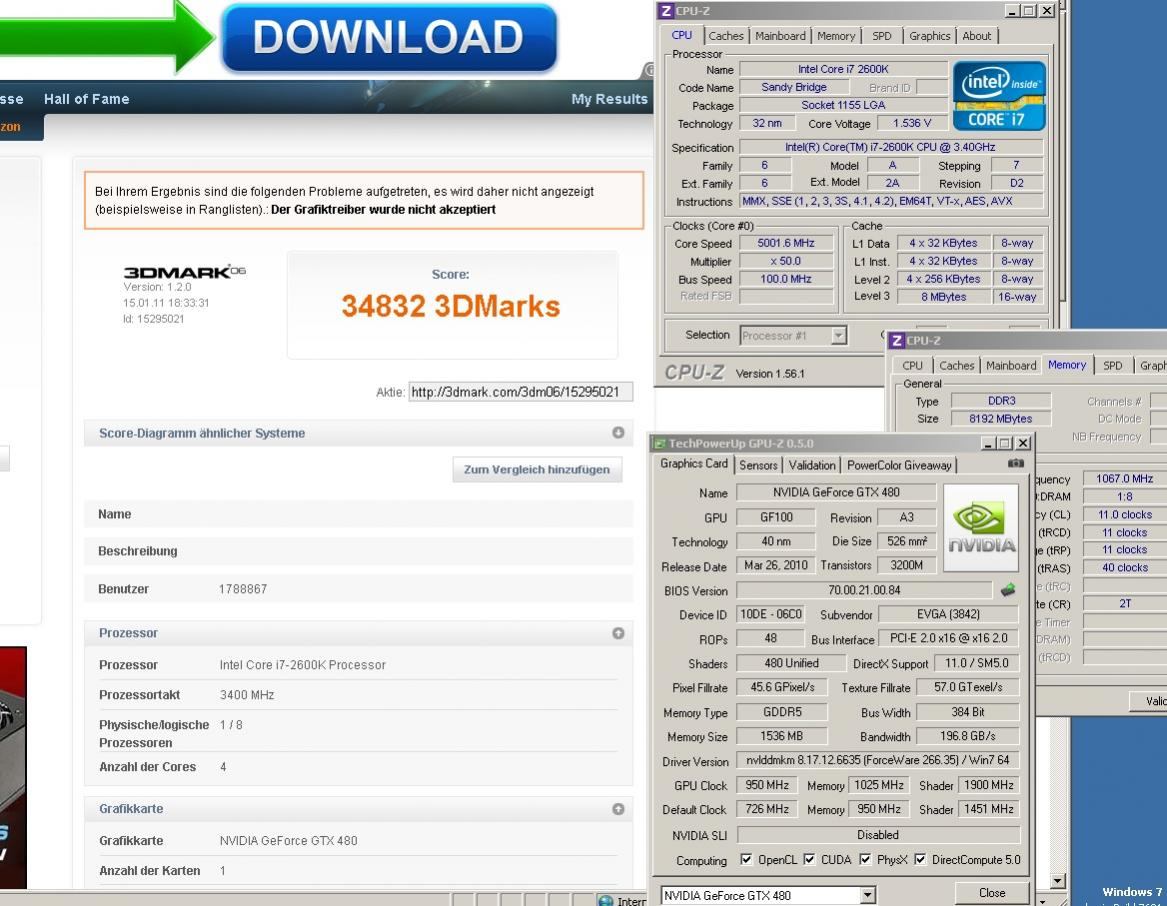Image resolution: width=1167 pixels, height=906 pixels.
Task: Click the DRAM frequency 1067.0 MHz value
Action: click(1124, 479)
